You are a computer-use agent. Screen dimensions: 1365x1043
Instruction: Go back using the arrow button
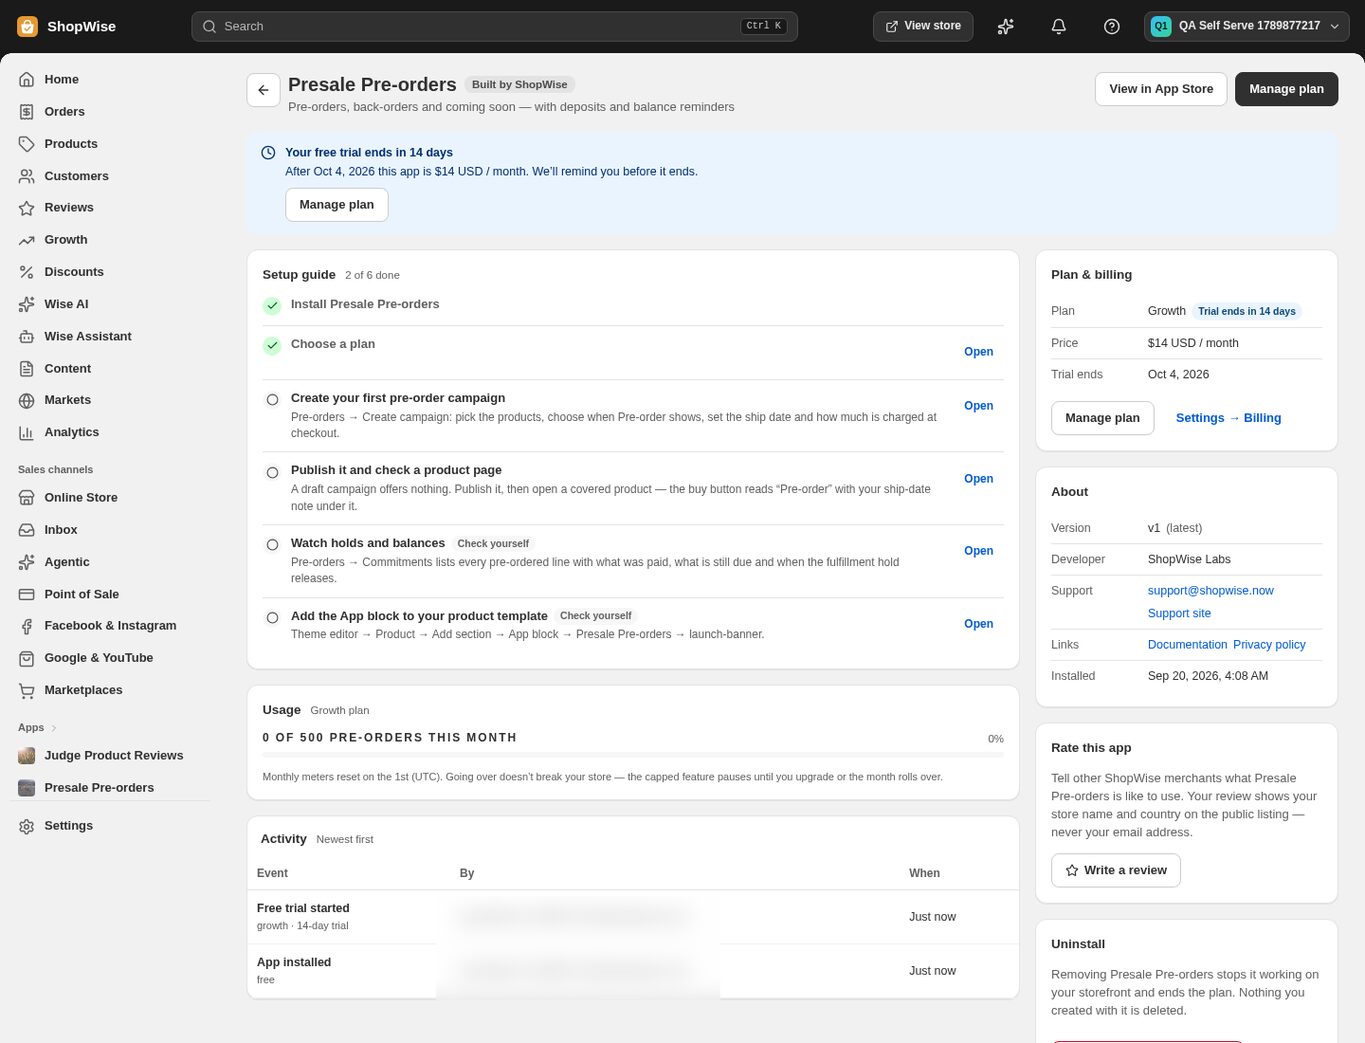[x=263, y=90]
